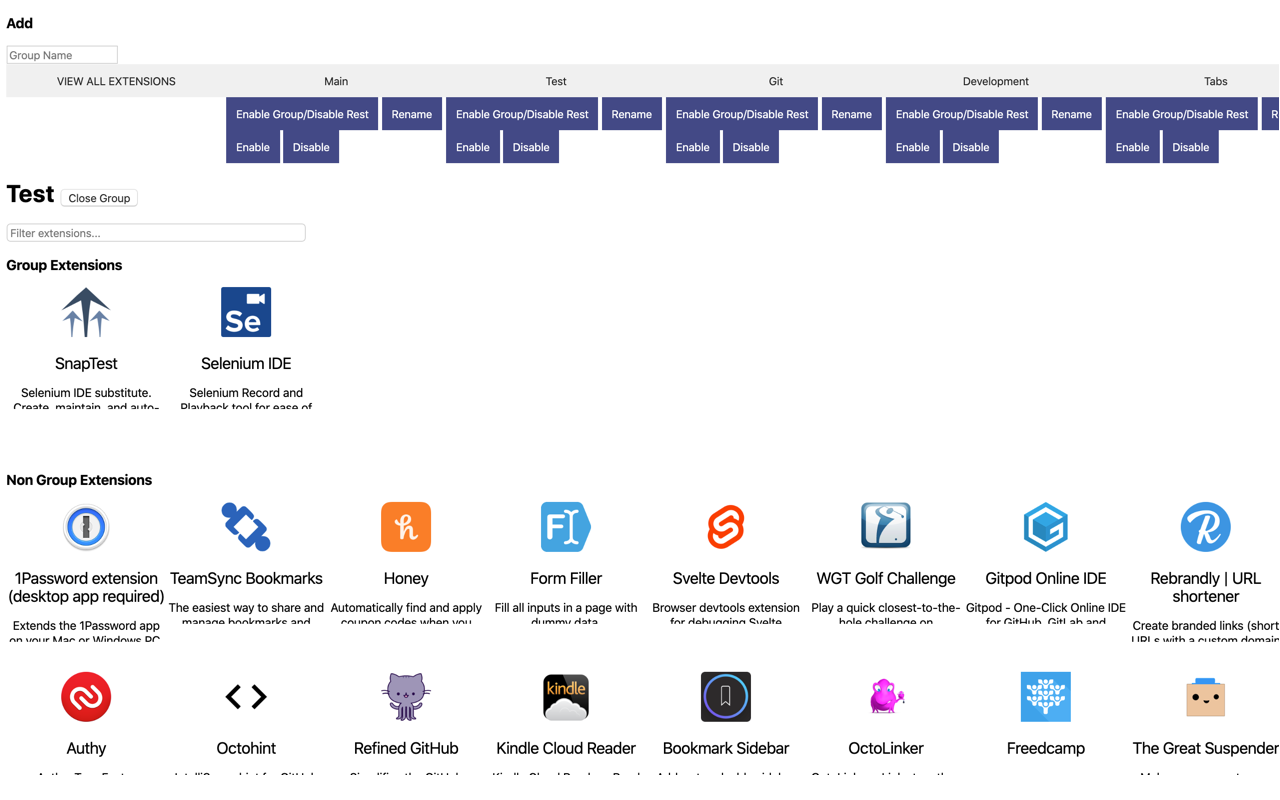The height and width of the screenshot is (800, 1280).
Task: Disable the Git group extensions
Action: (751, 147)
